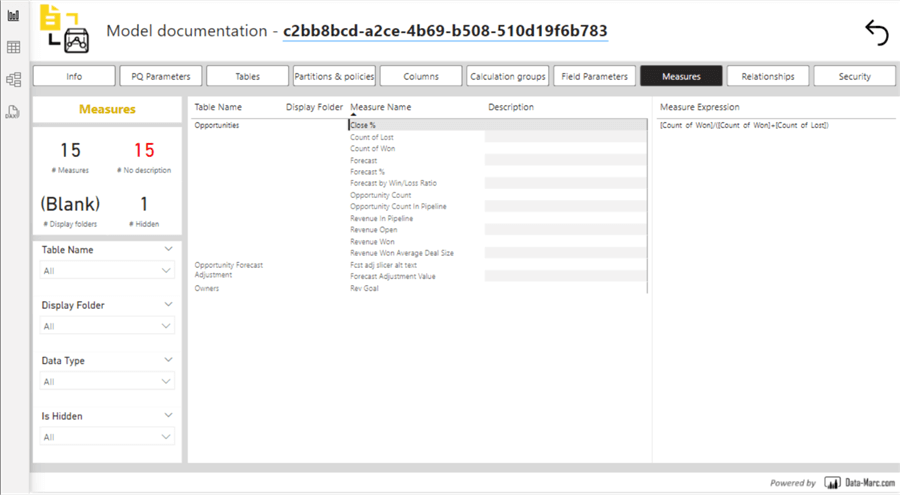
Task: Switch to the PQ Parameters tab
Action: point(161,76)
